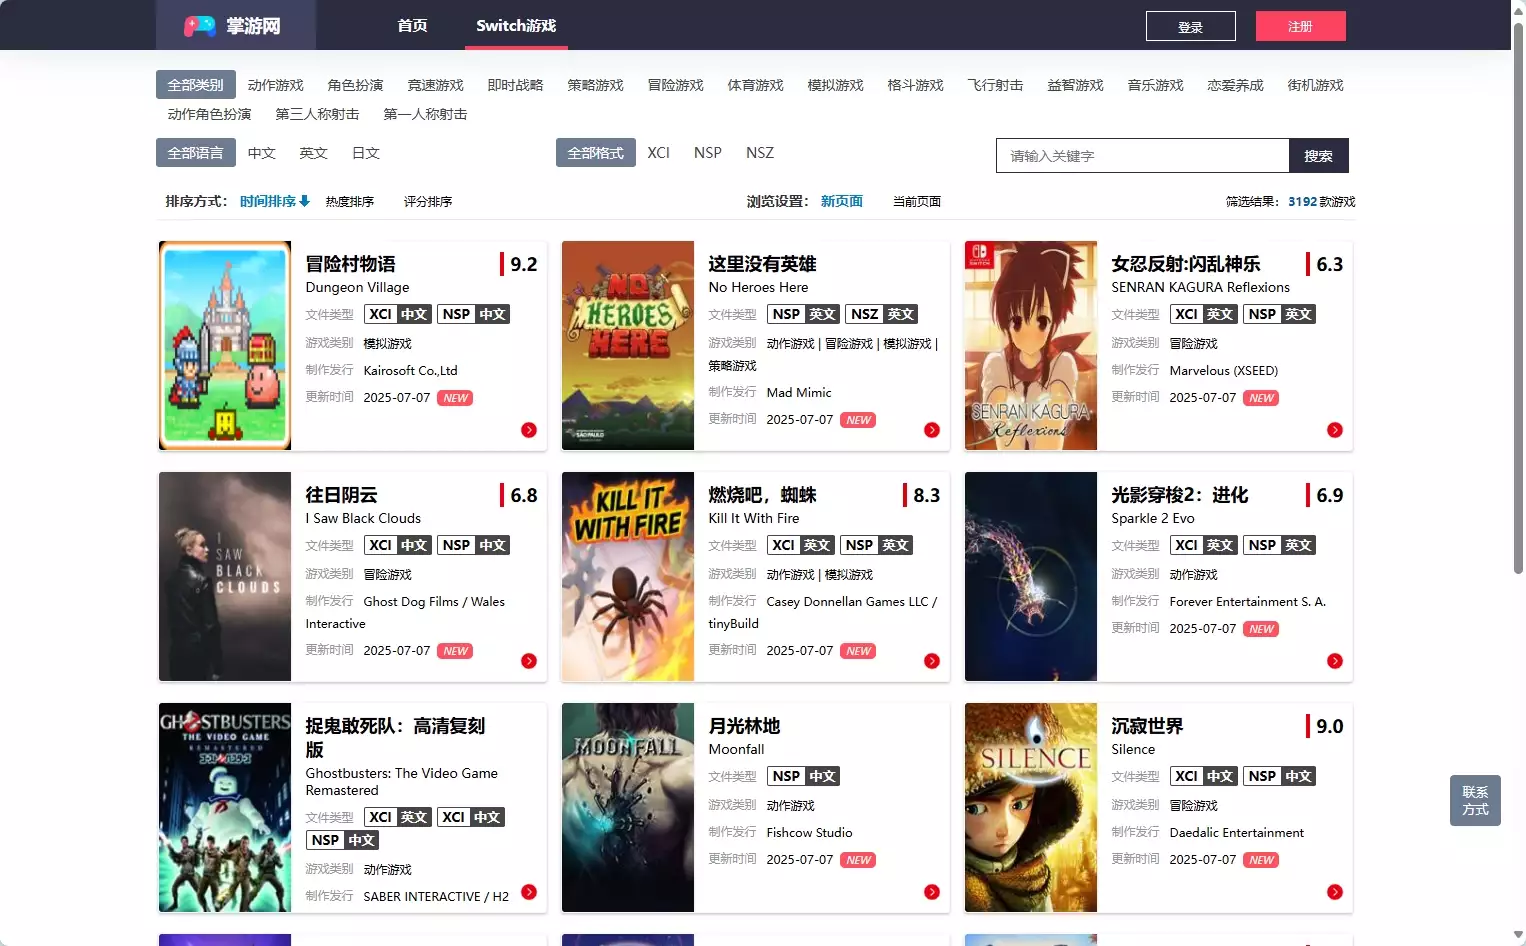Select the 全部格式 format filter
This screenshot has width=1526, height=946.
coord(596,153)
